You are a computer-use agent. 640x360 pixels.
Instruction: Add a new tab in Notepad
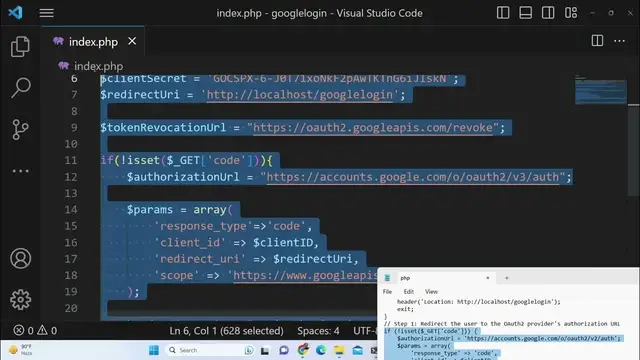(x=507, y=278)
